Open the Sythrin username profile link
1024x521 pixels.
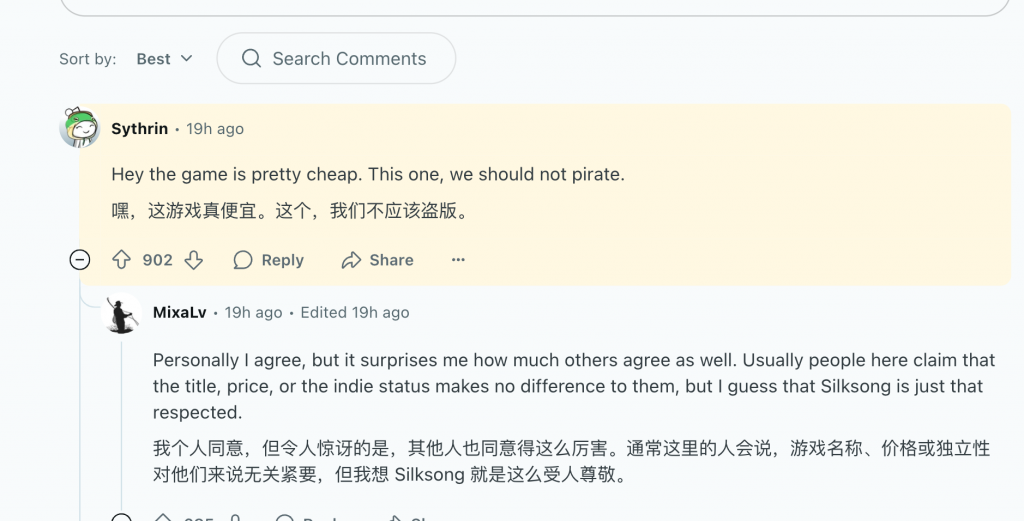click(x=140, y=129)
